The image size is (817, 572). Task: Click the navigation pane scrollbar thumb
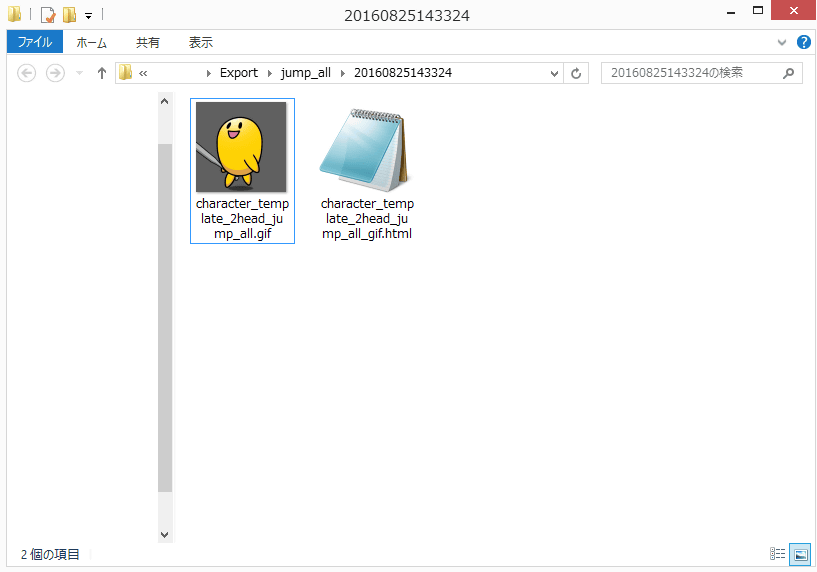coord(165,318)
